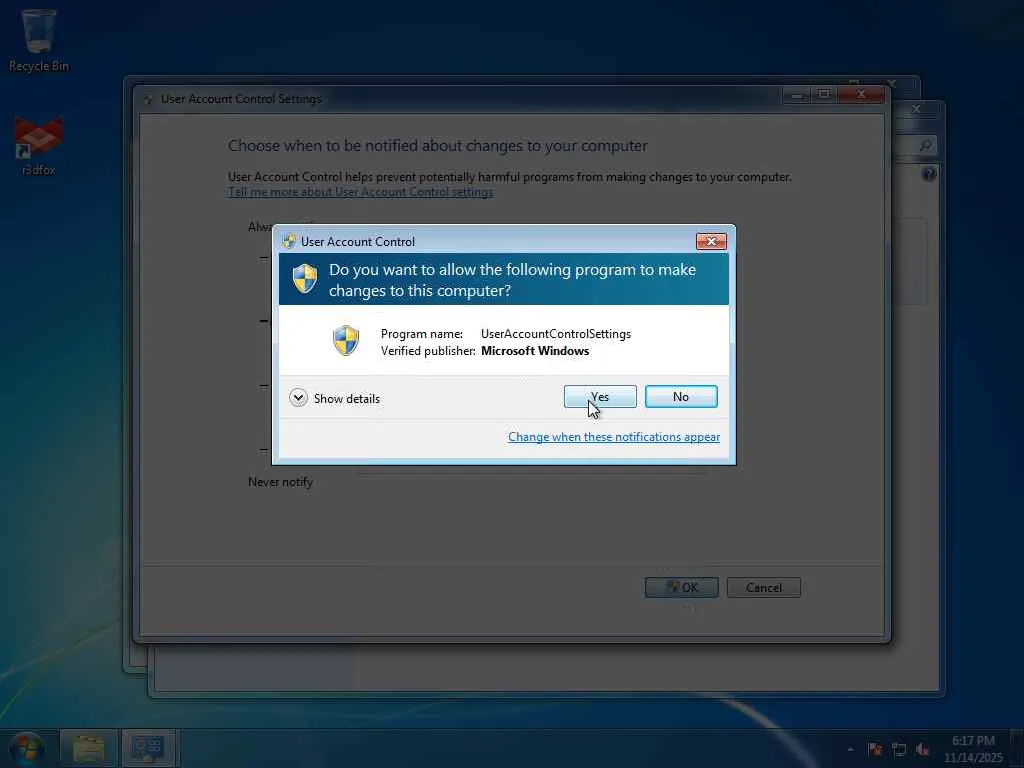
Task: Click Cancel in User Account Control Settings window
Action: (763, 587)
